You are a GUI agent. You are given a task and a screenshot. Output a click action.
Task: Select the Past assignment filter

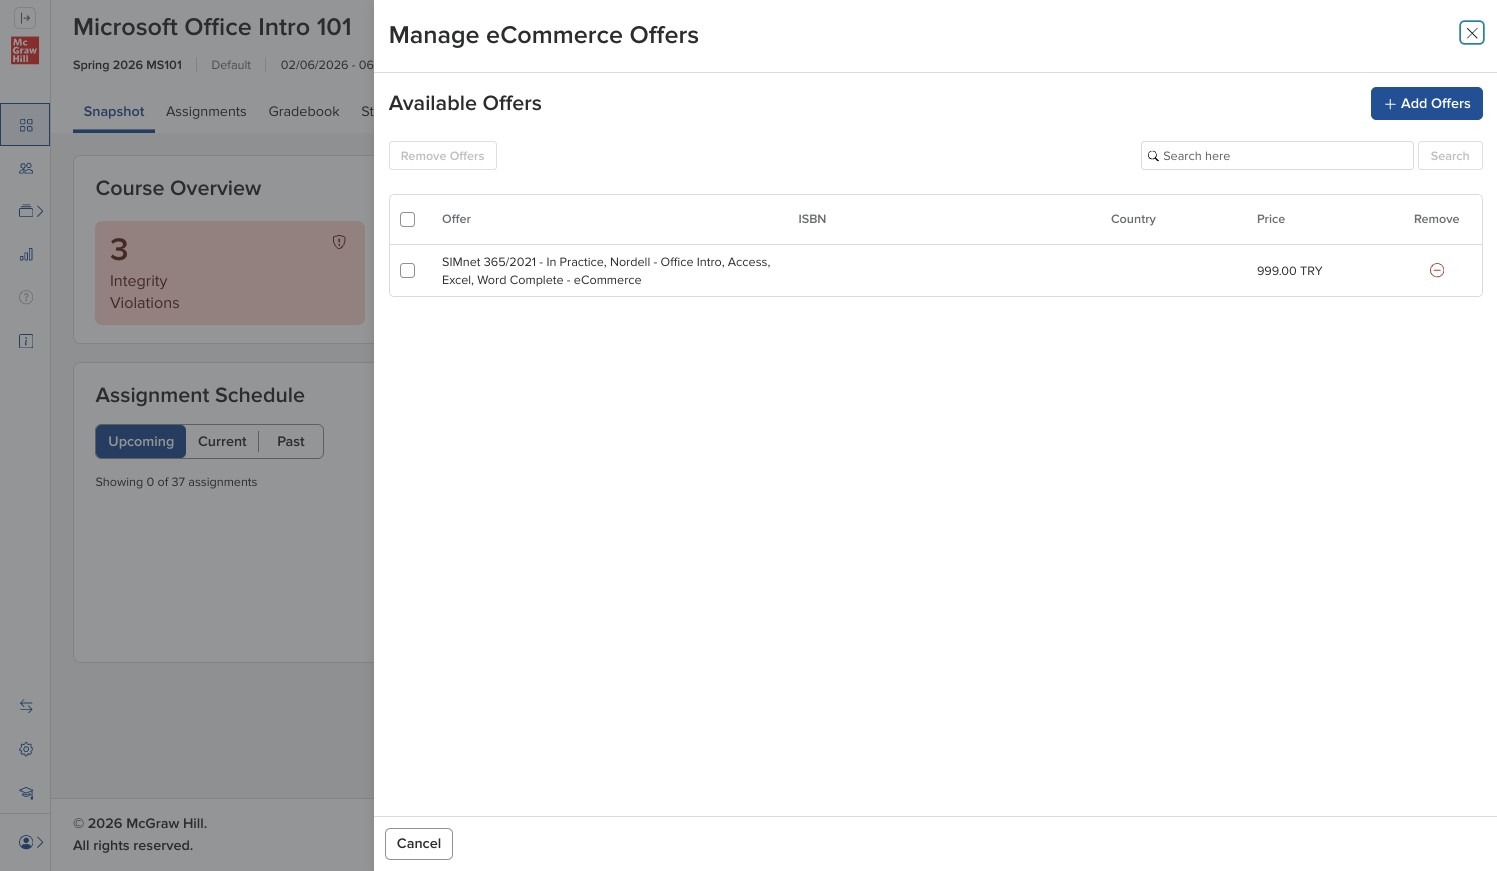point(291,442)
